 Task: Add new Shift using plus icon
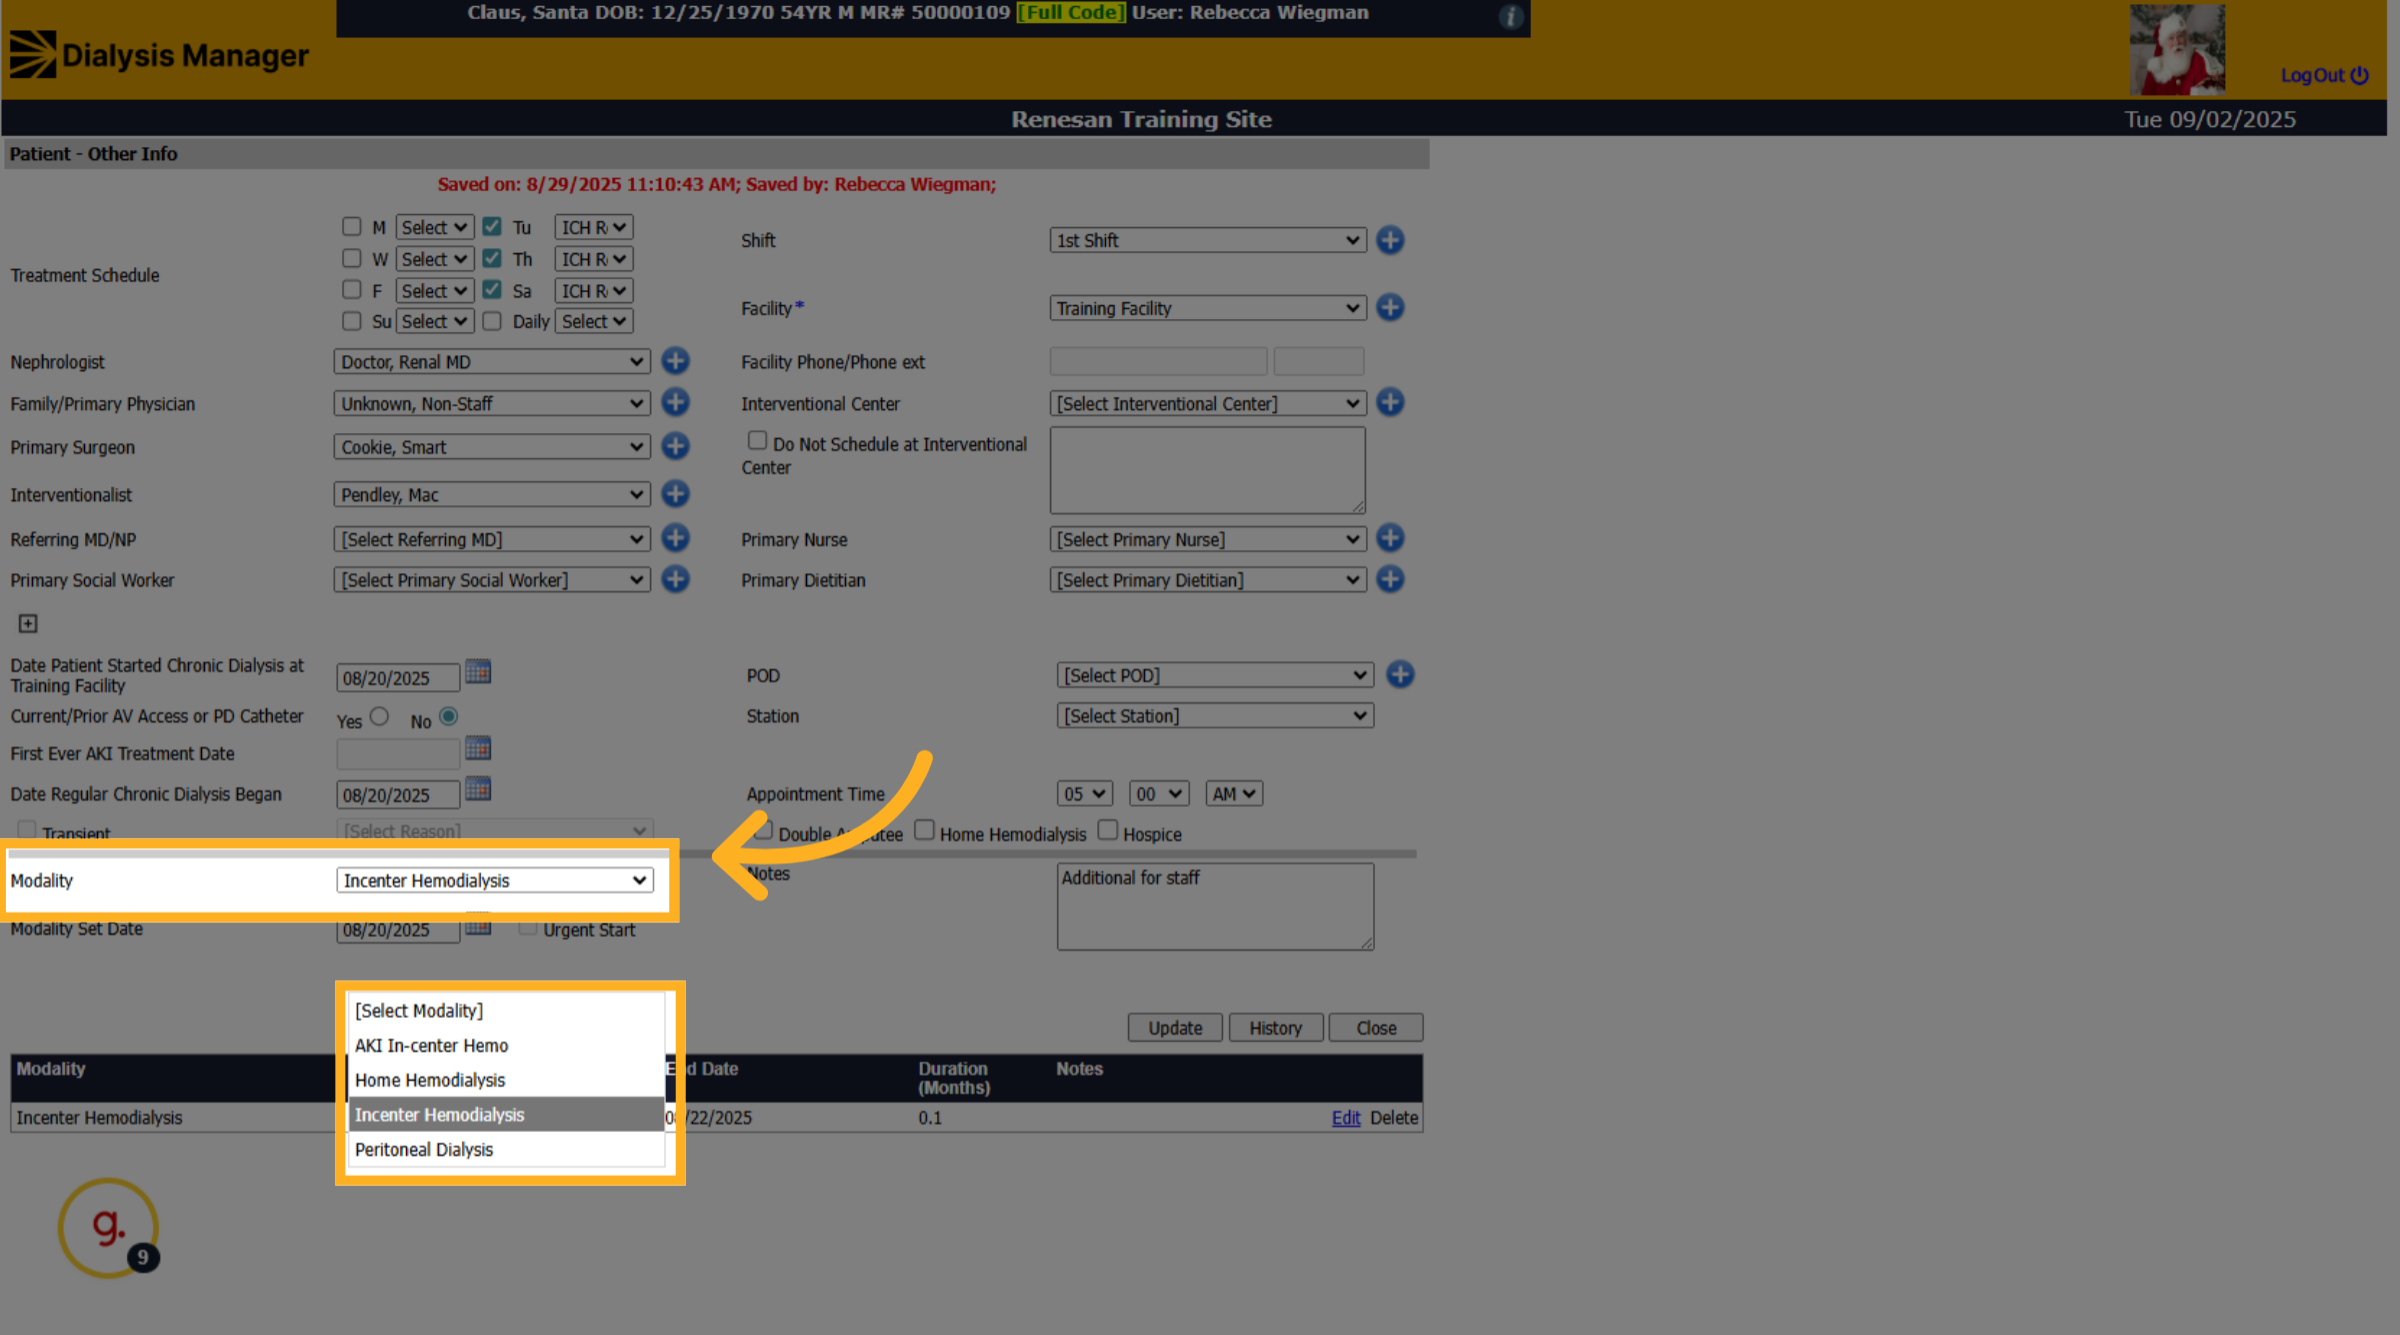click(1390, 240)
